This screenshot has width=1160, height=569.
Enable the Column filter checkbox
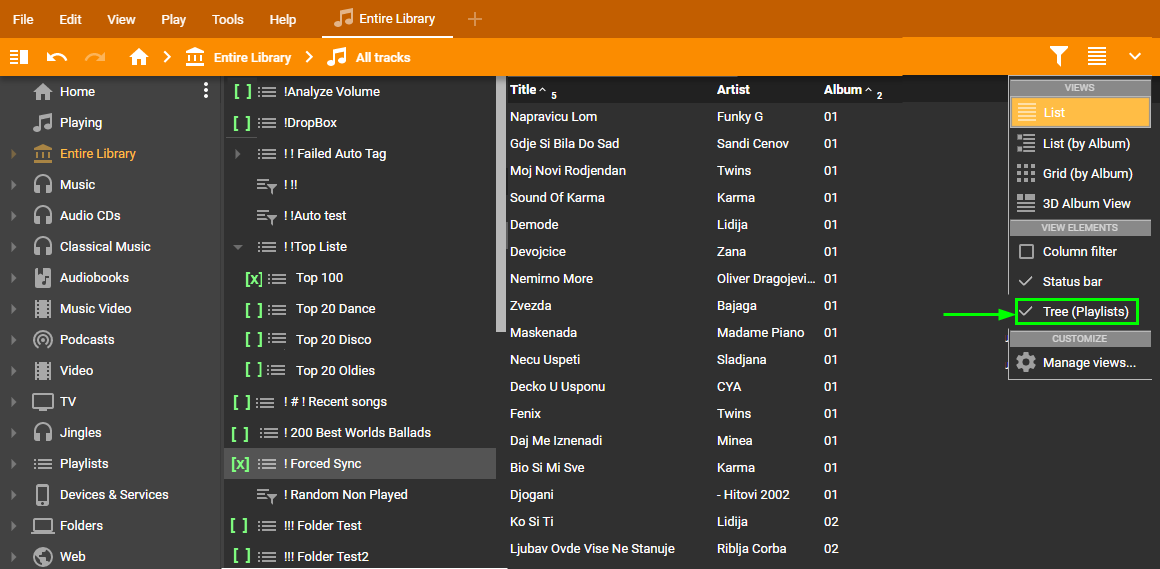pos(1026,252)
